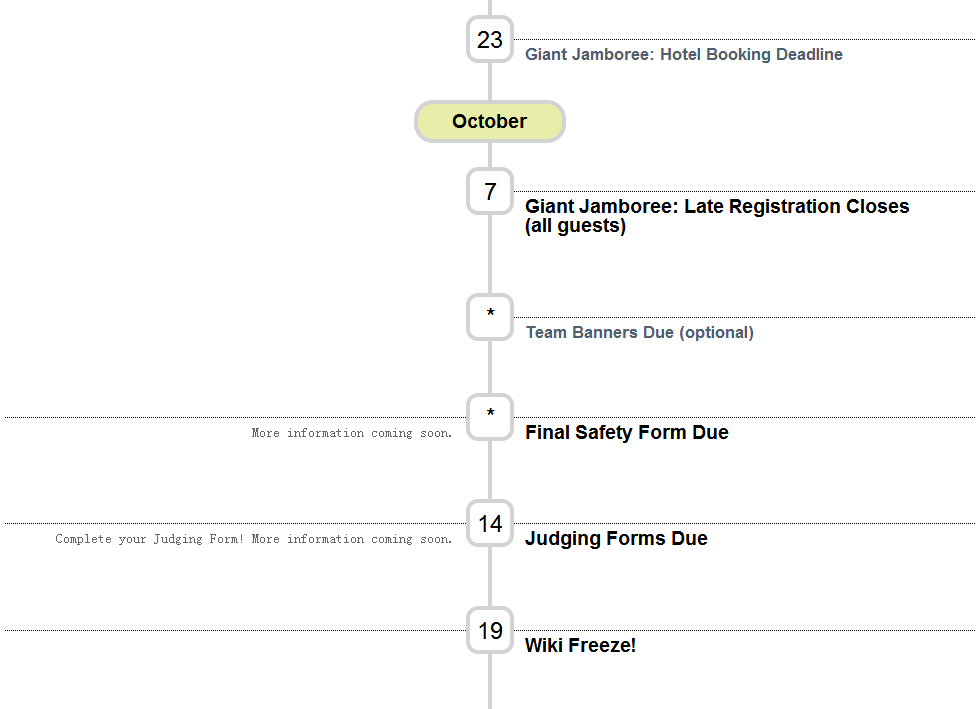
Task: Click the date marker 19
Action: (490, 630)
